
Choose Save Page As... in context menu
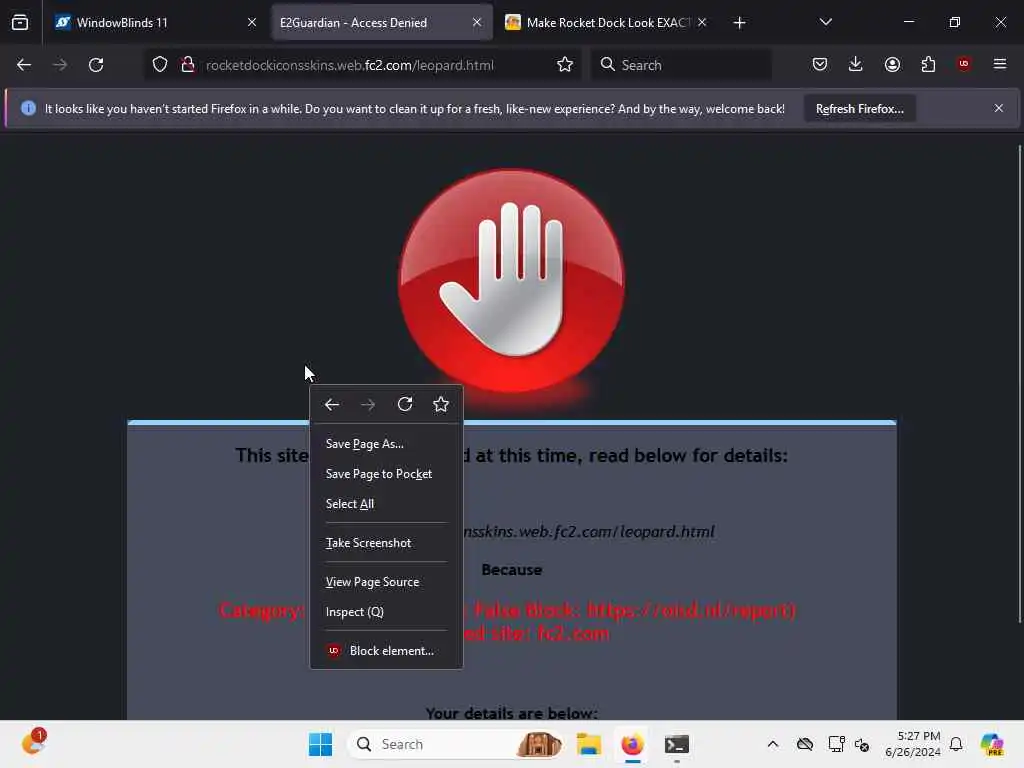386,444
